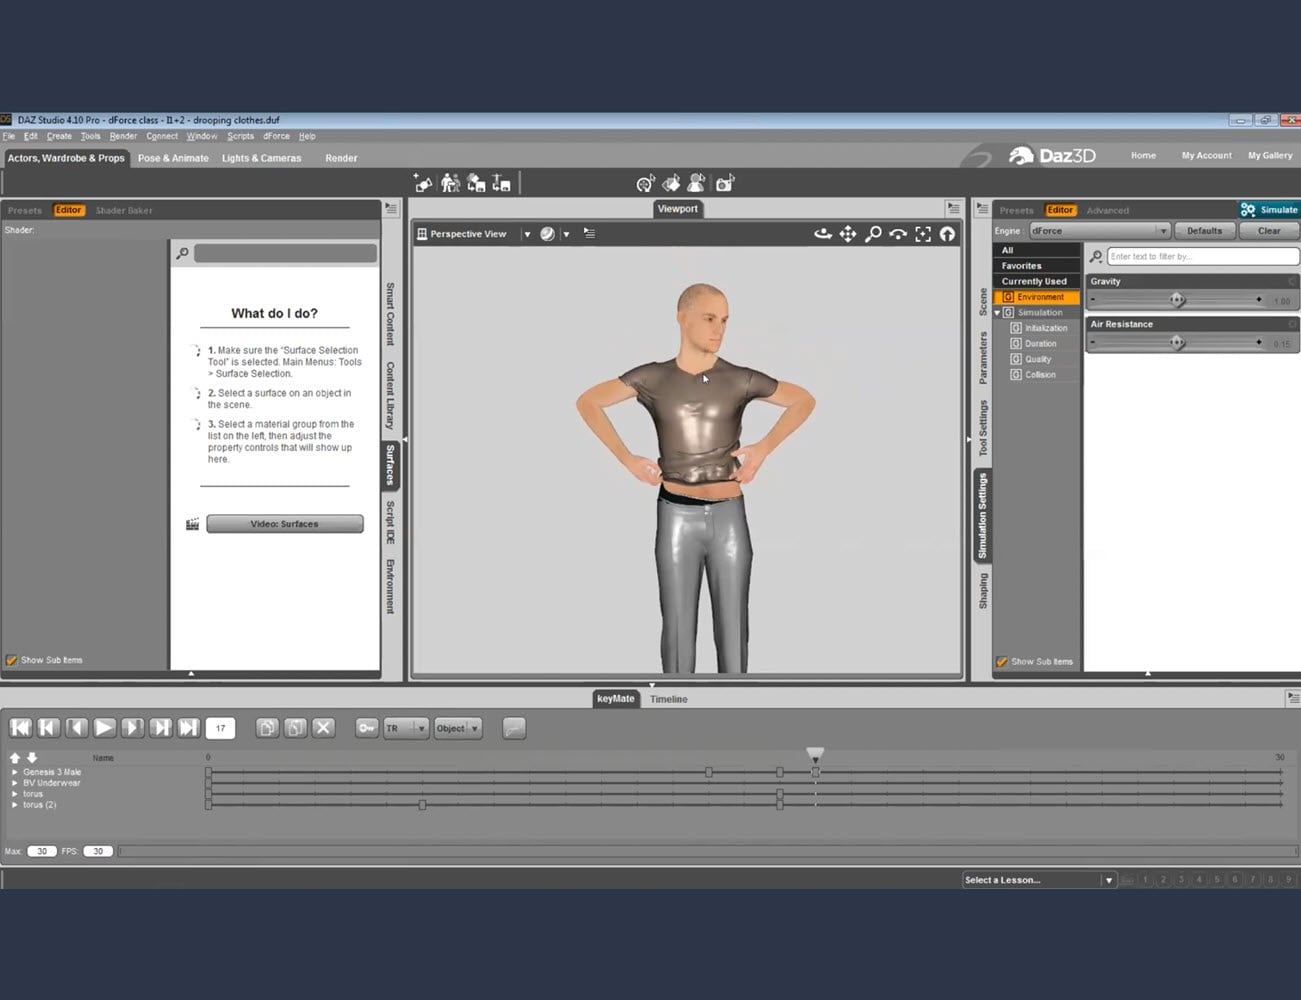Adjust the Gravity slider handle

(1178, 298)
